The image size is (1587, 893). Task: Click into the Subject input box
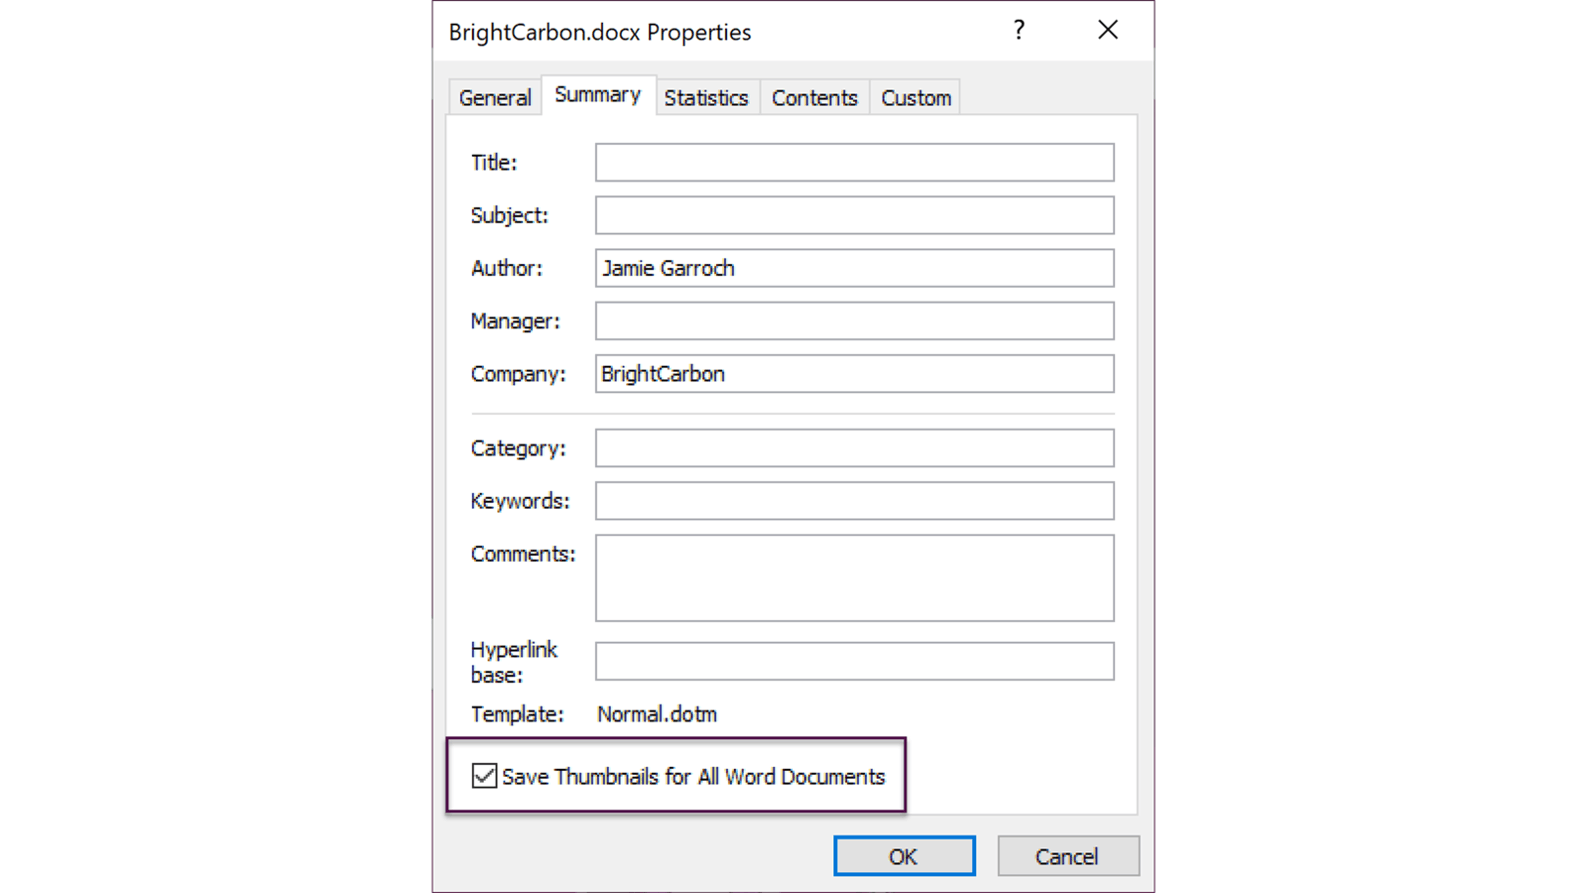[855, 215]
